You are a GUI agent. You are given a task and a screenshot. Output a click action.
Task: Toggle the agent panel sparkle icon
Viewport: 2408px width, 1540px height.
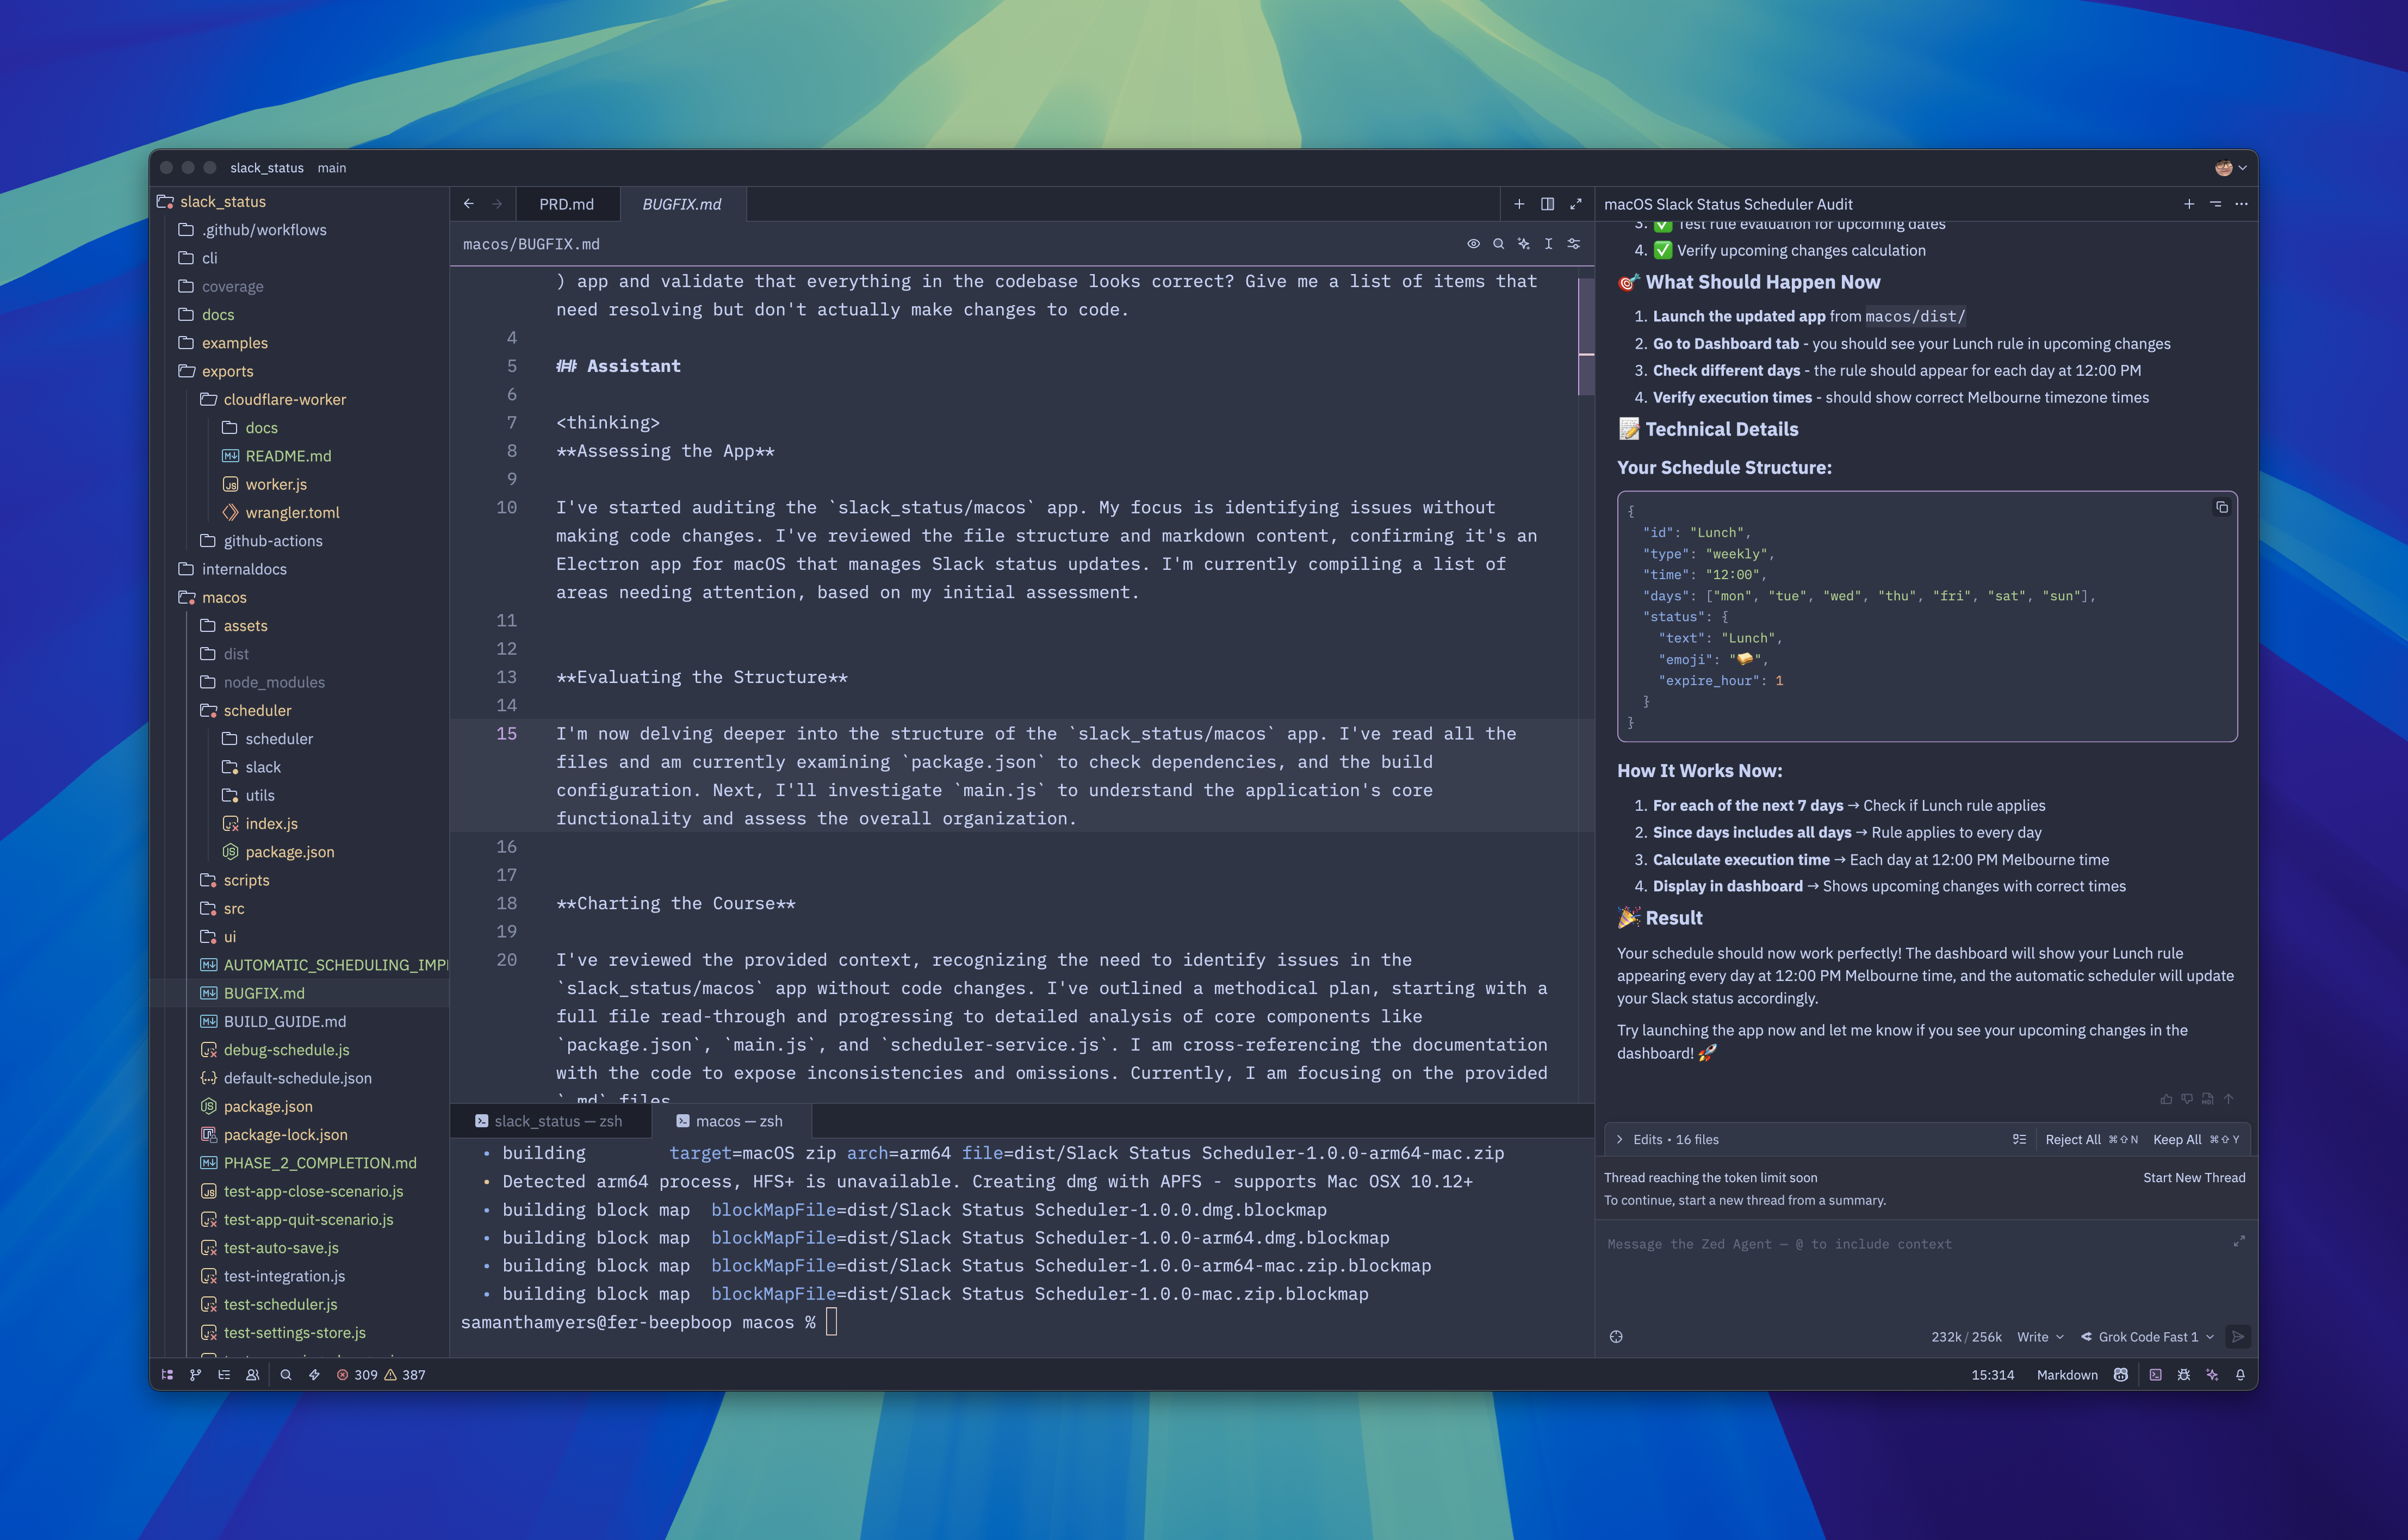[2212, 1375]
